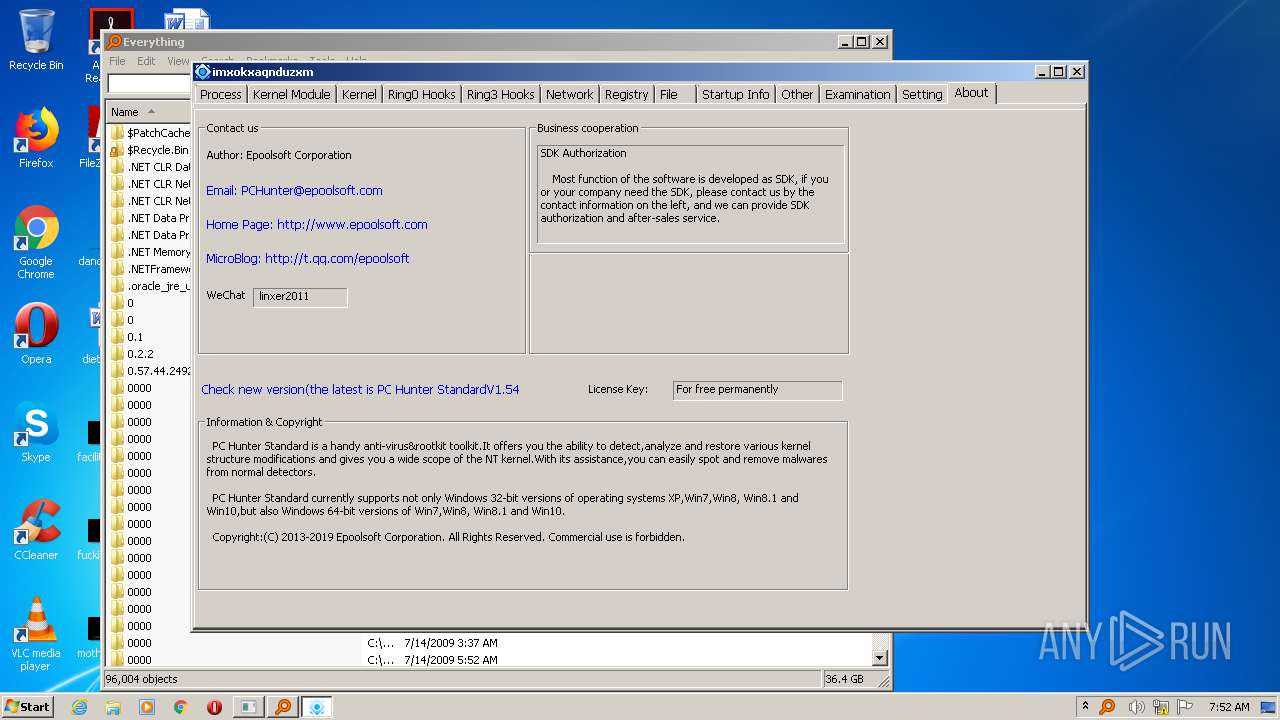Open the Ring0 Hooks tab

click(x=421, y=94)
